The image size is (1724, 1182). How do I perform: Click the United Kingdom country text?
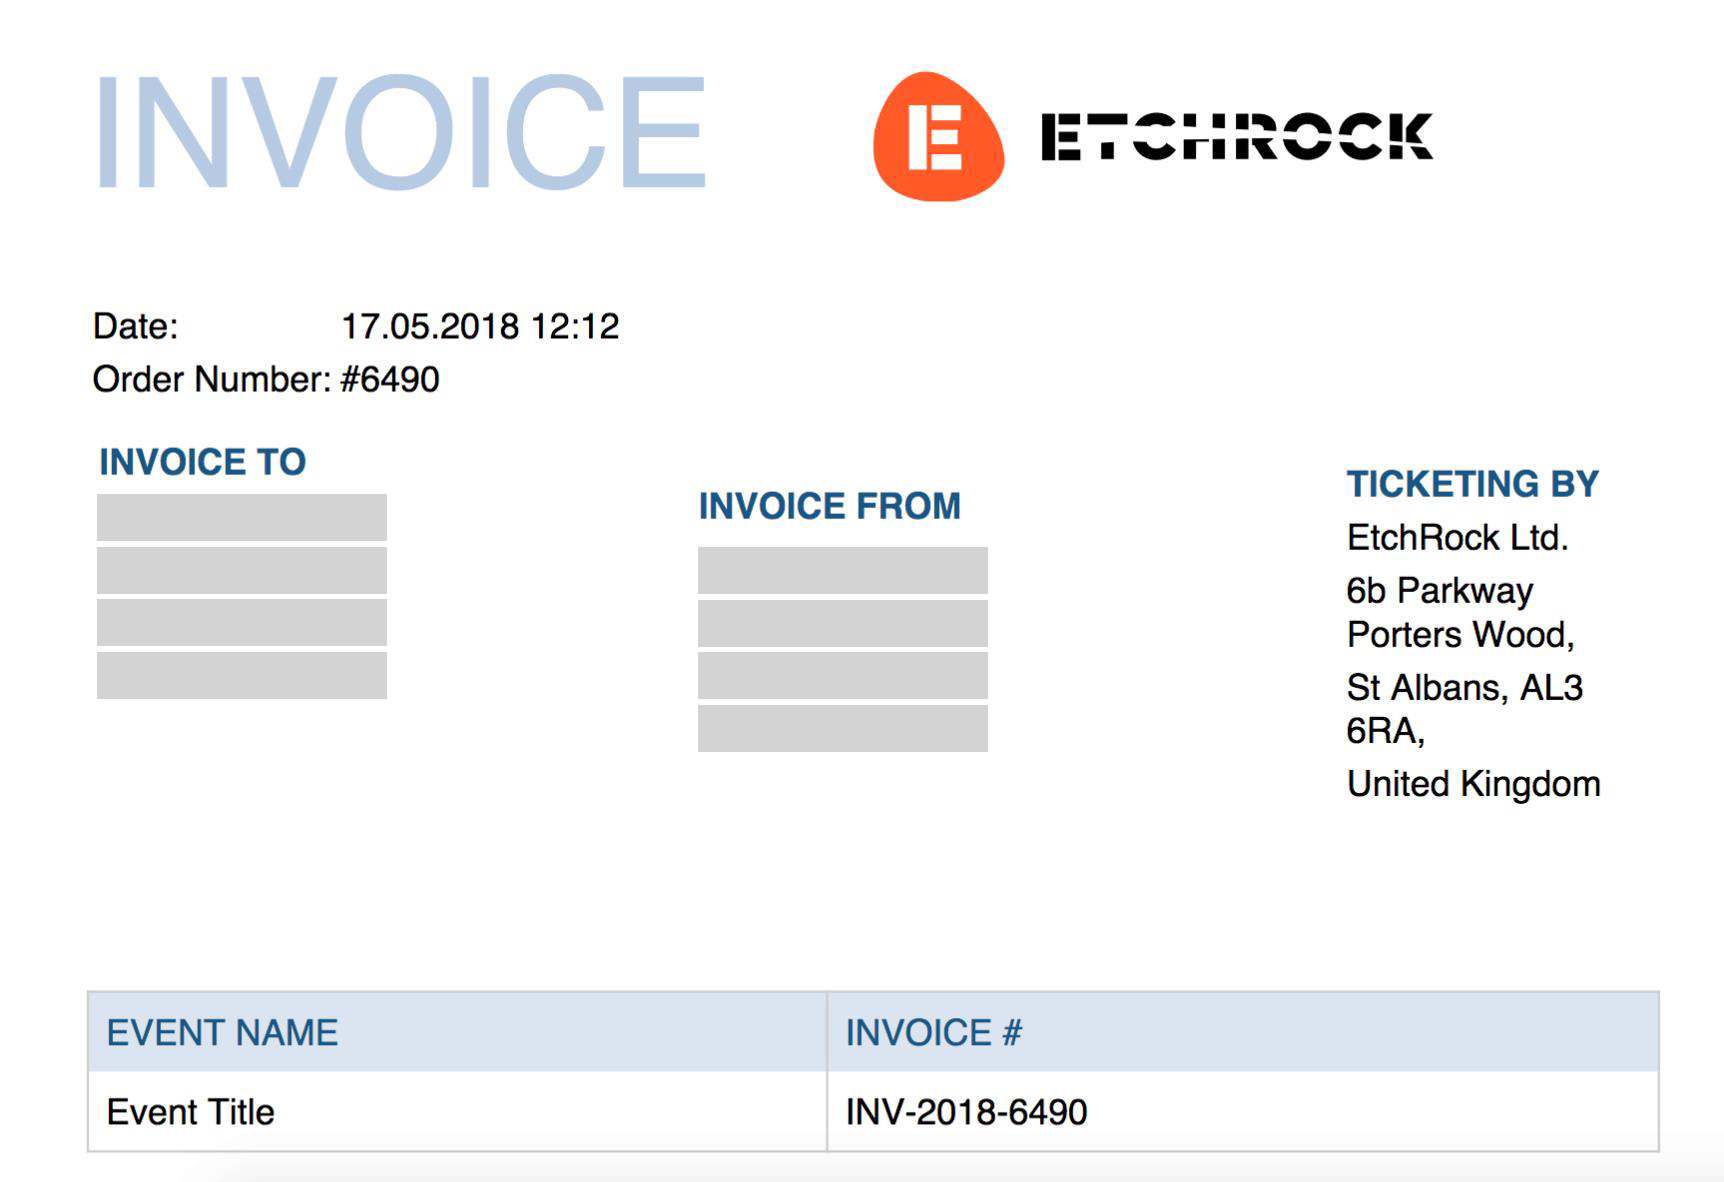[1473, 784]
